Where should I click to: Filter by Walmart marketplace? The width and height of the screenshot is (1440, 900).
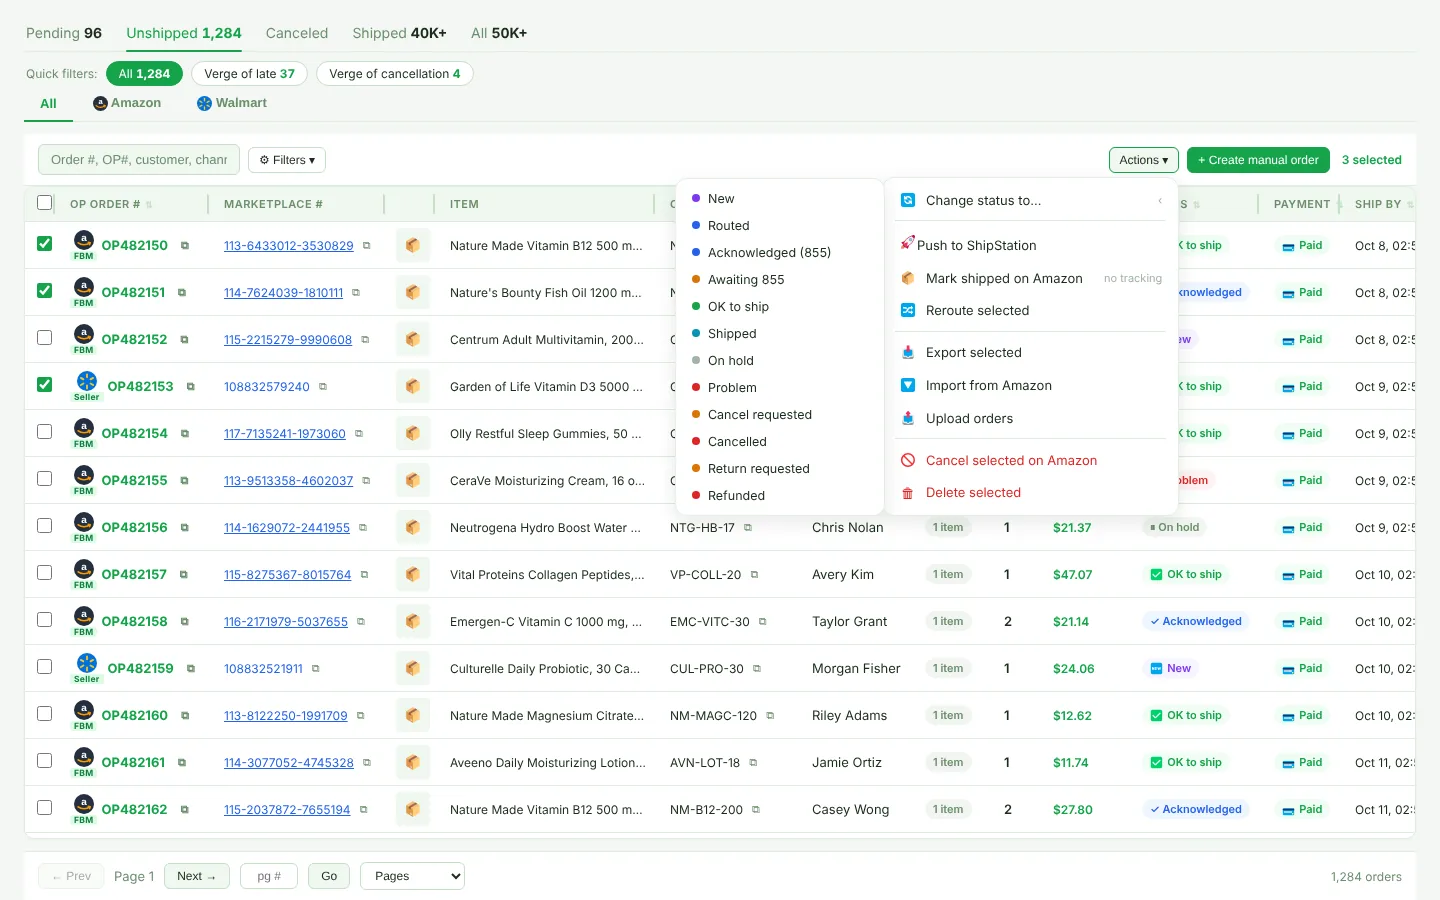pos(232,103)
